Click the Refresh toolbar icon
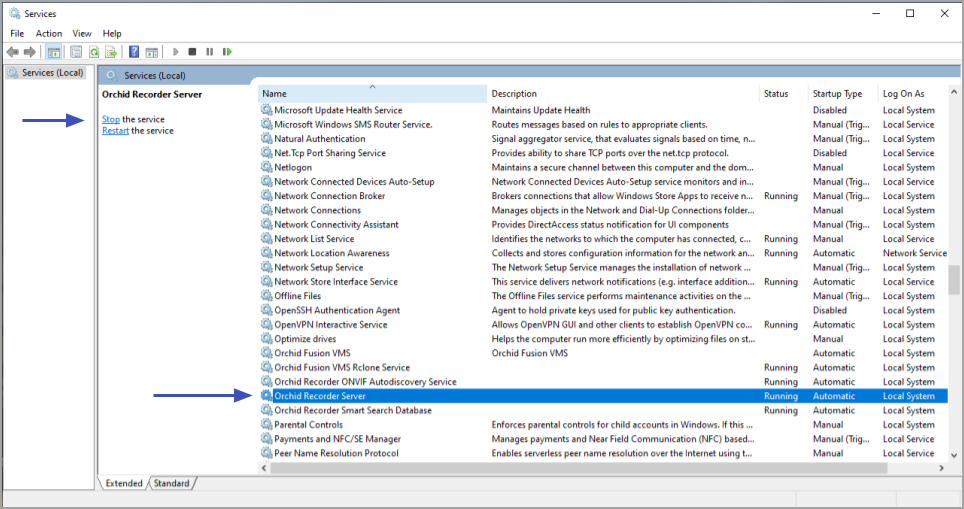The image size is (964, 509). coord(94,52)
